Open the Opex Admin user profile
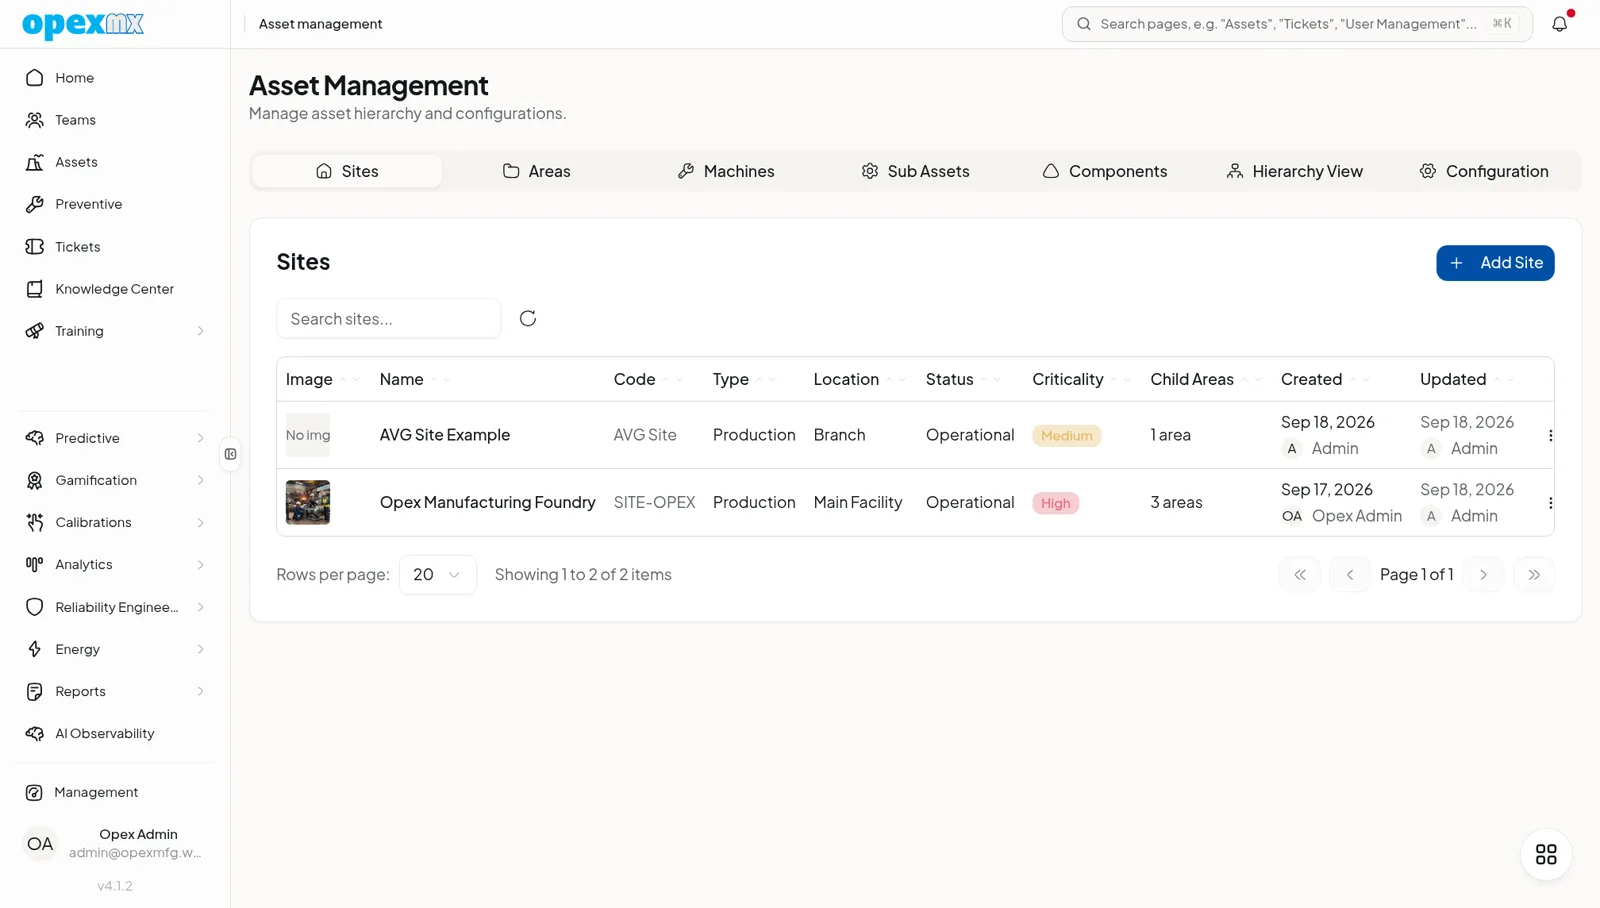This screenshot has width=1600, height=908. coord(115,843)
